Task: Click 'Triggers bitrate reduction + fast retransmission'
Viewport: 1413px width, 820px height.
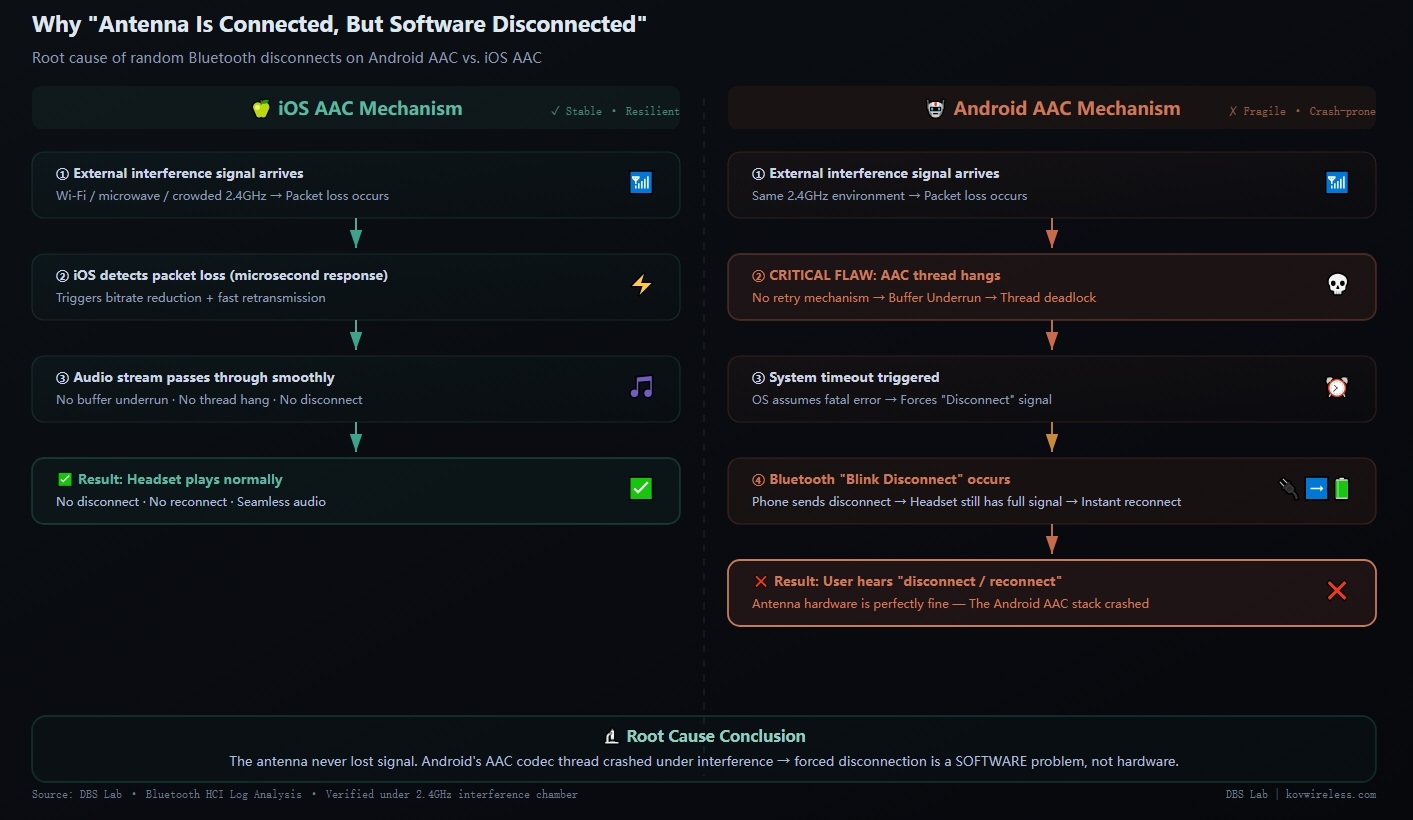Action: coord(191,298)
